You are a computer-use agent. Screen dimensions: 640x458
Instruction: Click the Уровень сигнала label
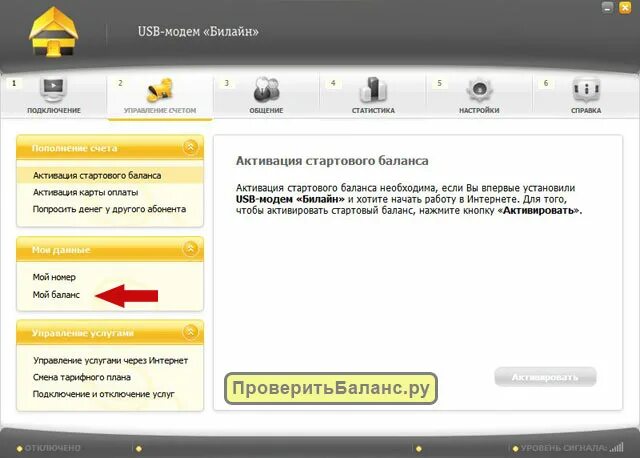point(564,448)
